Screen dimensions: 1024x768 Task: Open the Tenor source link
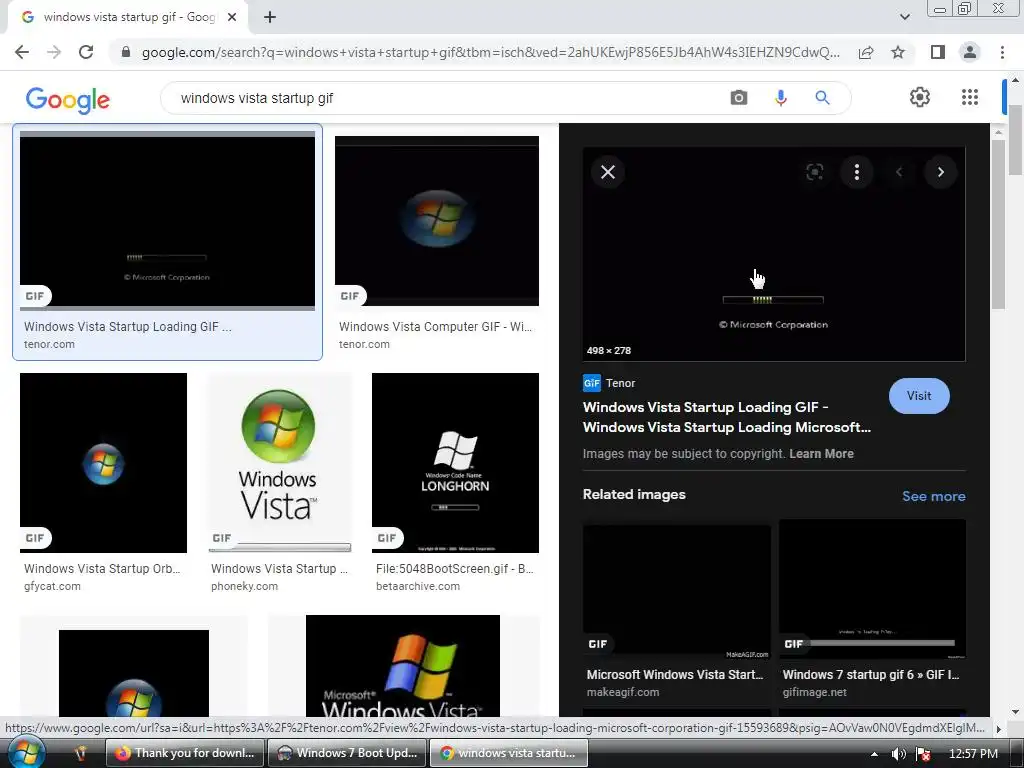[x=609, y=383]
